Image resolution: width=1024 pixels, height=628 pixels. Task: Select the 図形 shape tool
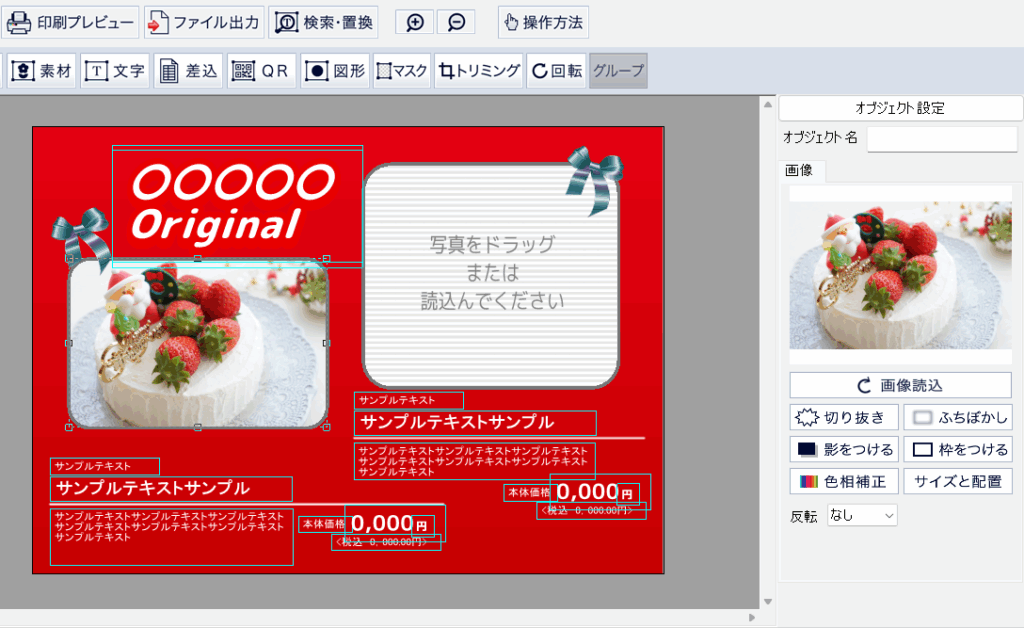point(335,71)
